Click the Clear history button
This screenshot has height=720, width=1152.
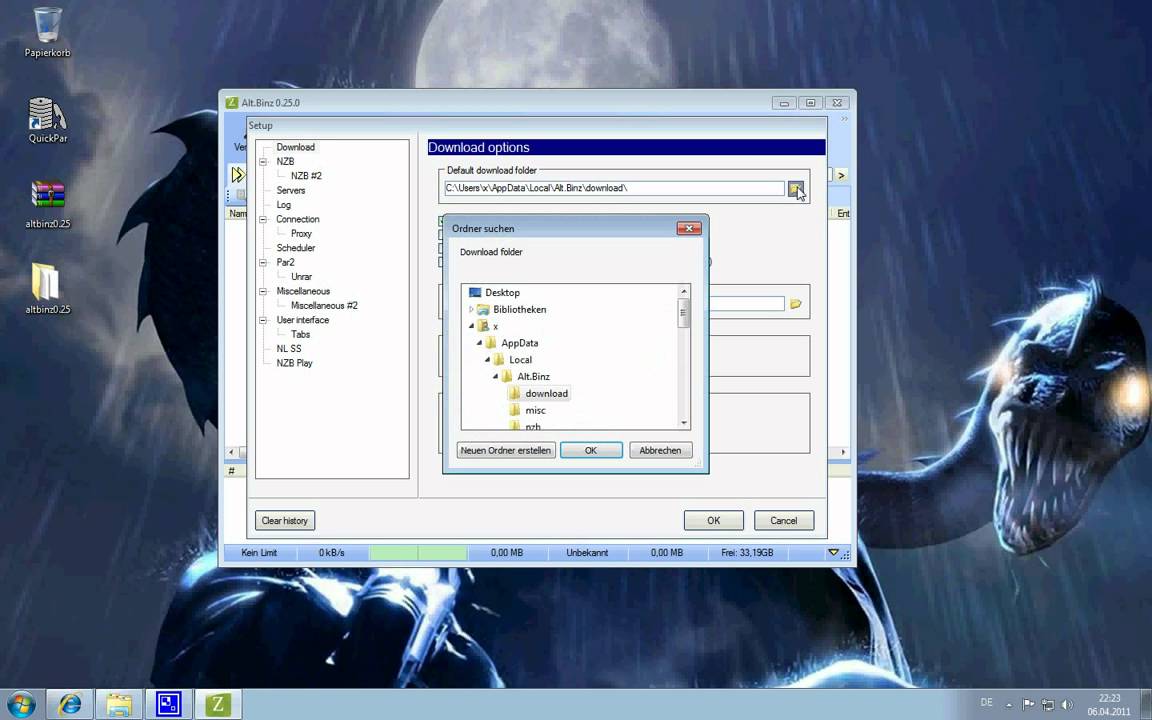click(x=284, y=520)
